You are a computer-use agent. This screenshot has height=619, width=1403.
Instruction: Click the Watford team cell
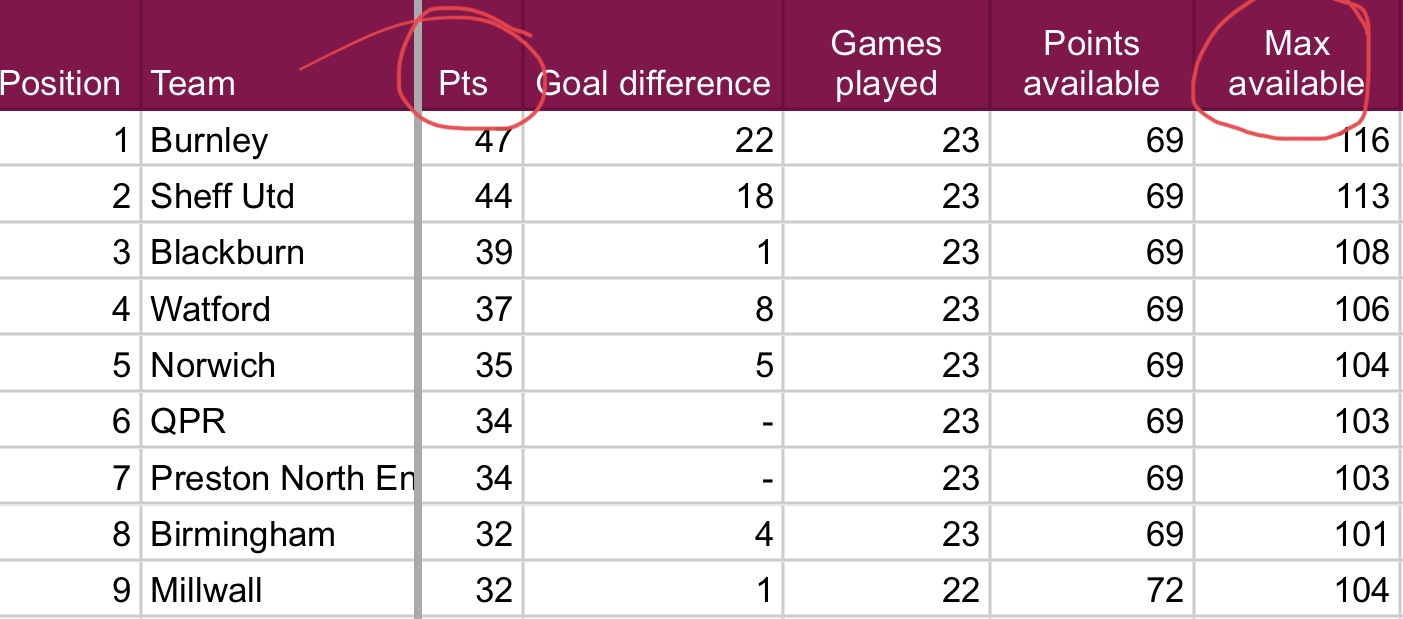210,309
